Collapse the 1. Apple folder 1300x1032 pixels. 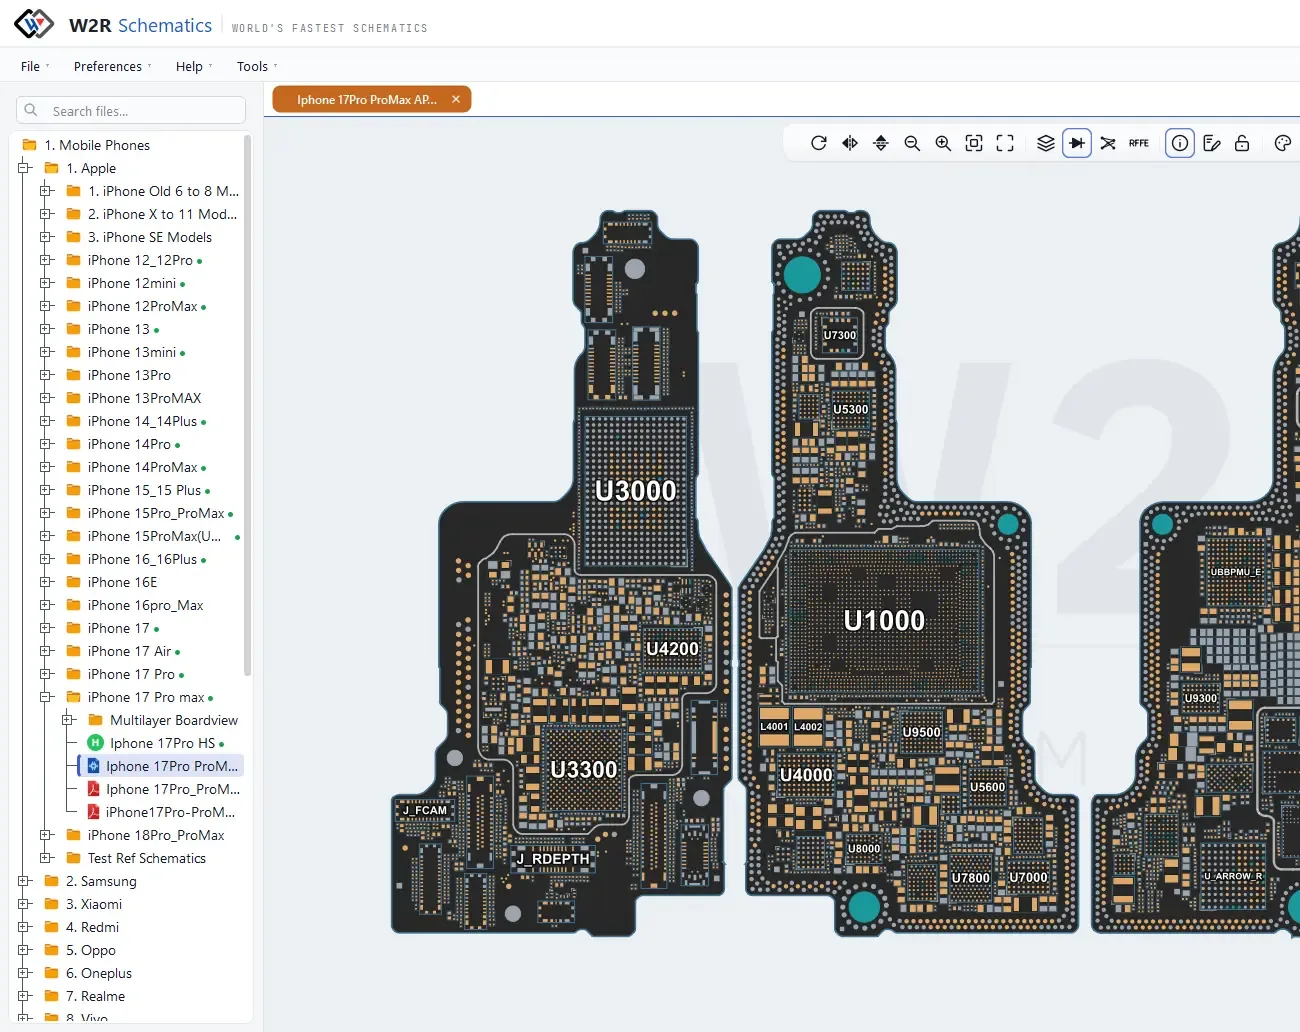[x=24, y=168]
